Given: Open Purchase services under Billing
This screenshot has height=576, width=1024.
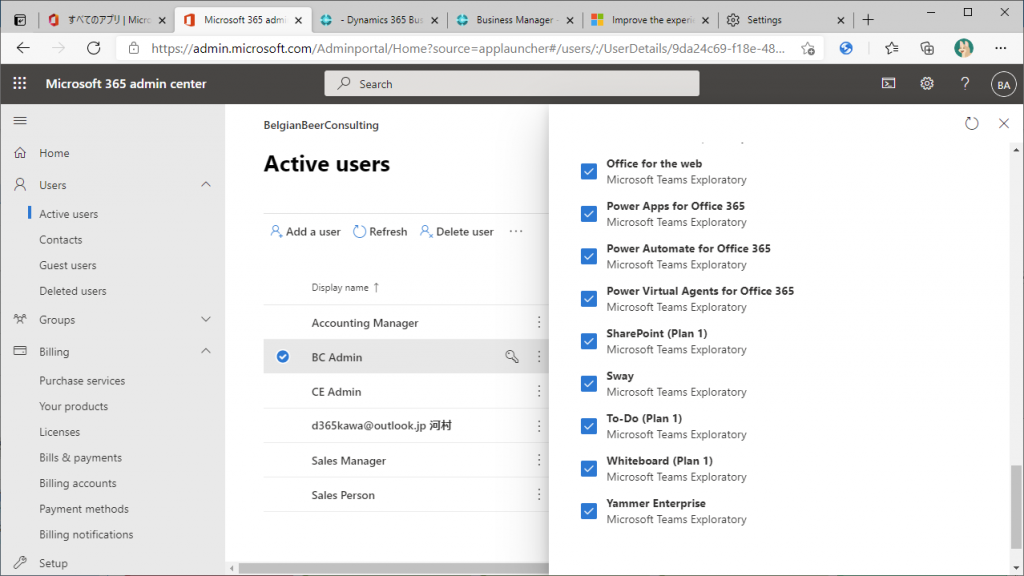Looking at the screenshot, I should tap(82, 380).
